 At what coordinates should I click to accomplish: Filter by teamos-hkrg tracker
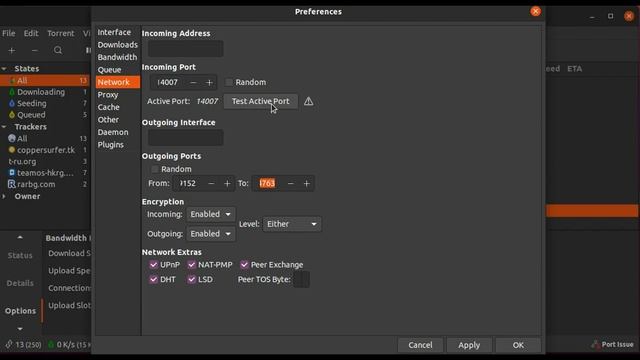pos(45,173)
